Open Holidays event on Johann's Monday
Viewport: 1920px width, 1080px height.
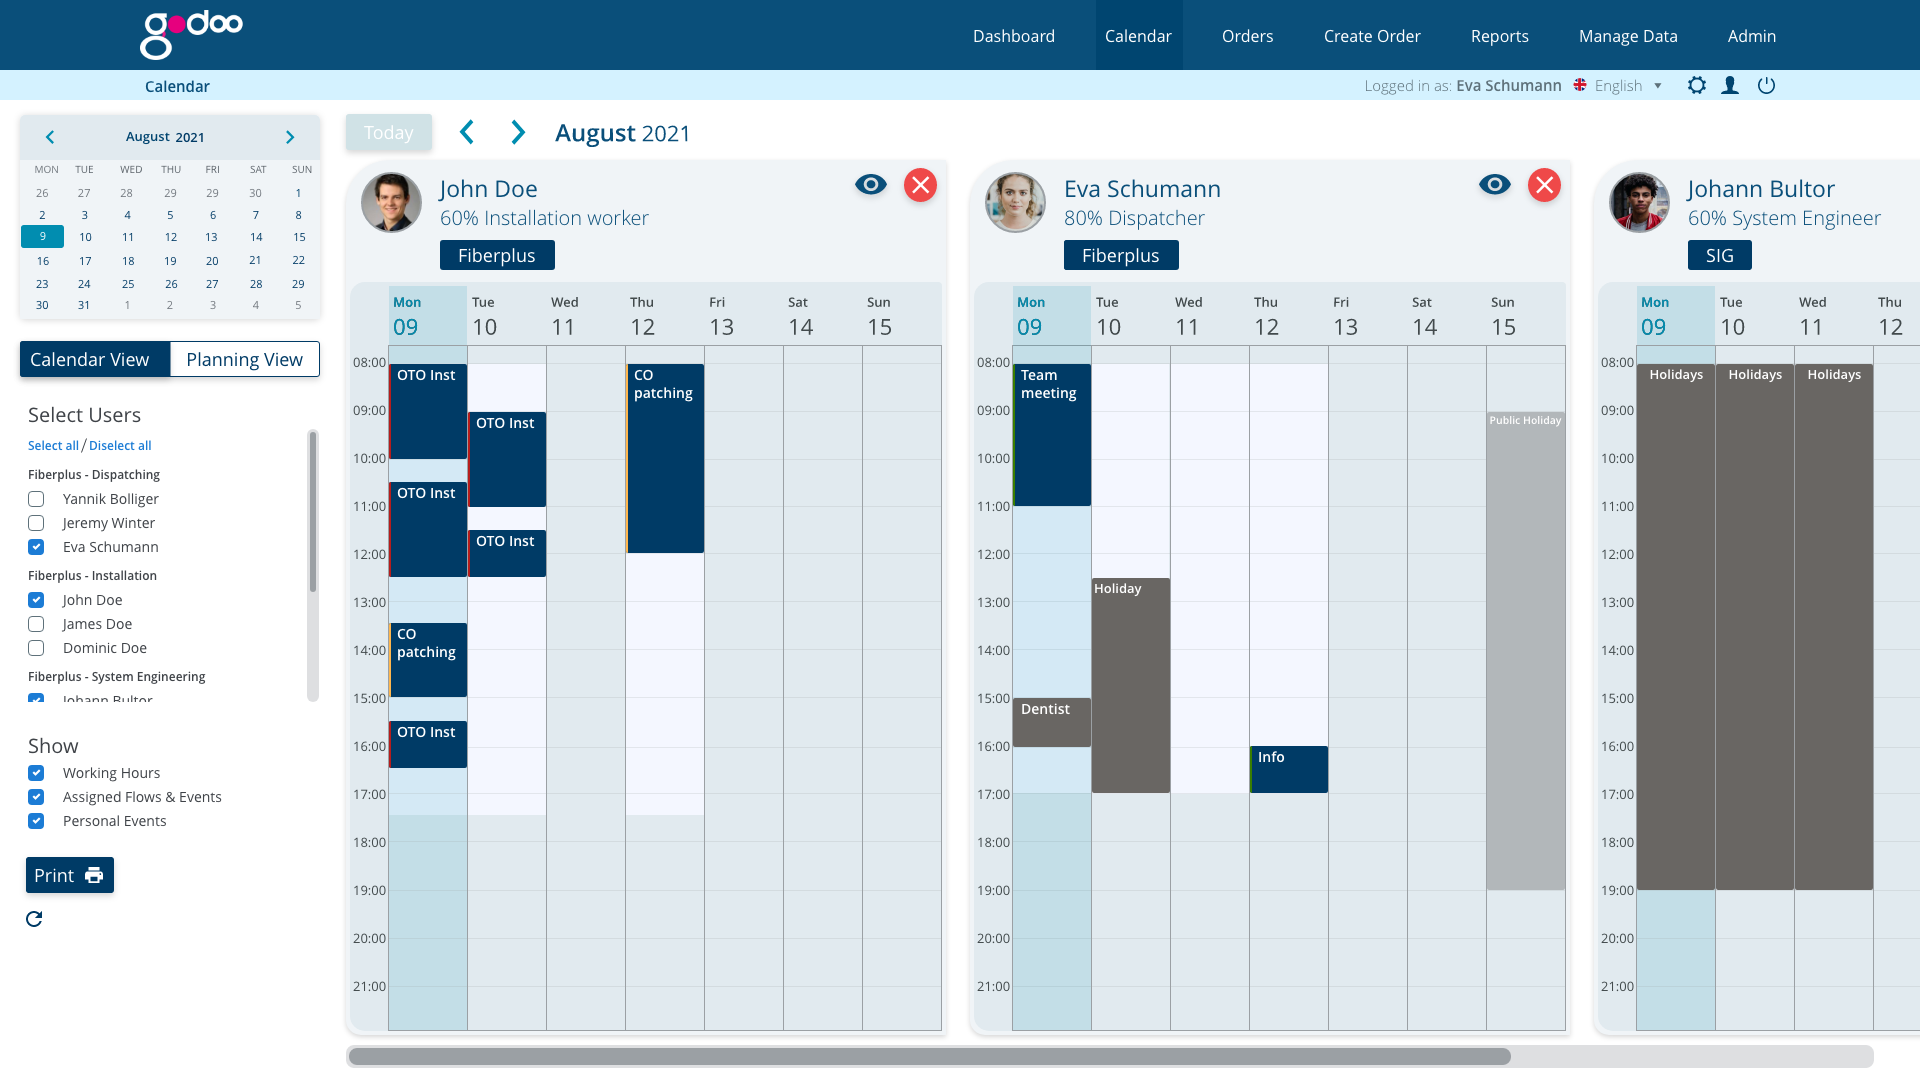pos(1676,627)
